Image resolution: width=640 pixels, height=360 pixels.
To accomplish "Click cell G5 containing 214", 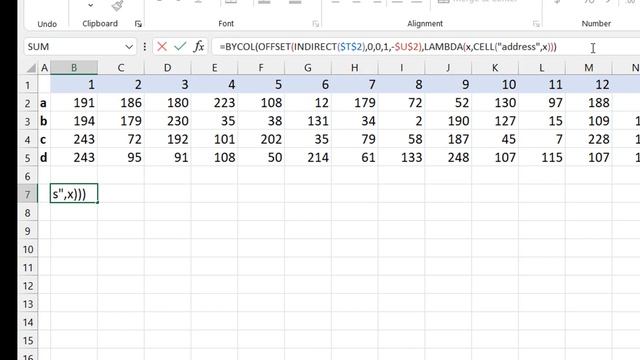I will pos(308,158).
